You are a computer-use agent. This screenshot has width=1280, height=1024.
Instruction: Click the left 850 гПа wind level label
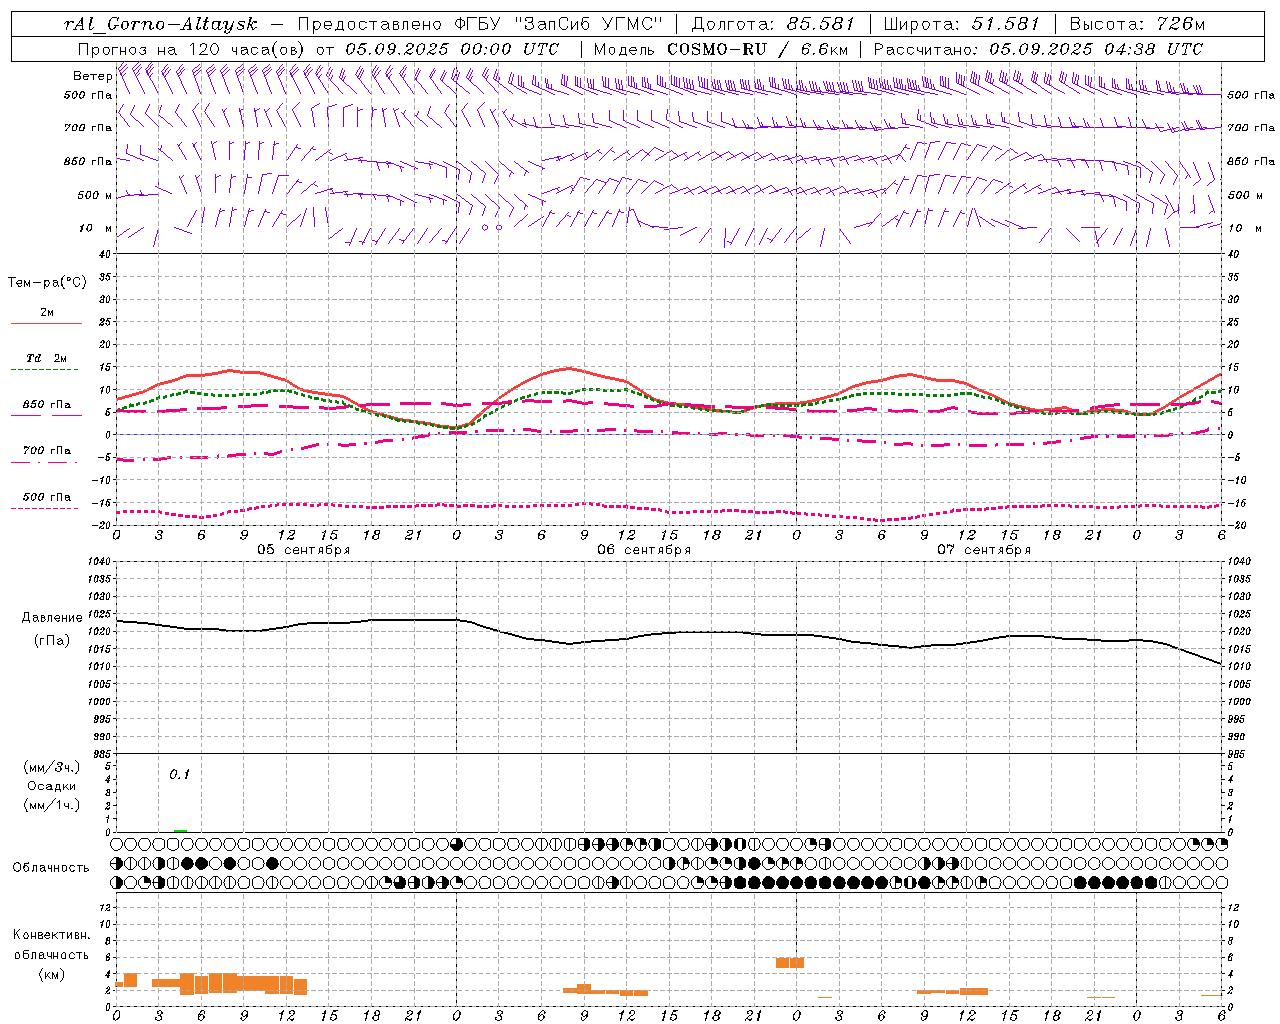coord(88,161)
